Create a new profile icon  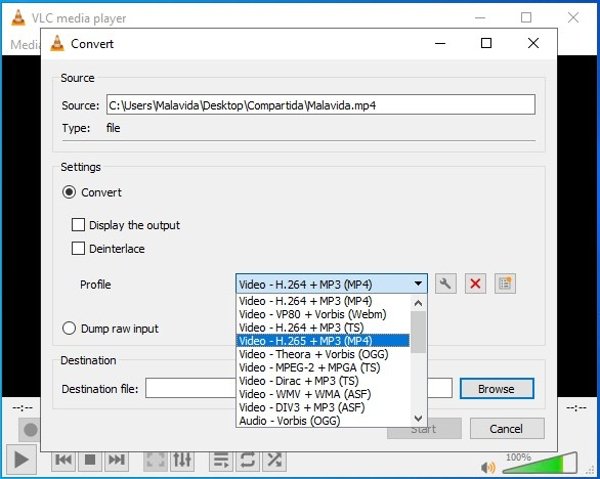pos(505,284)
